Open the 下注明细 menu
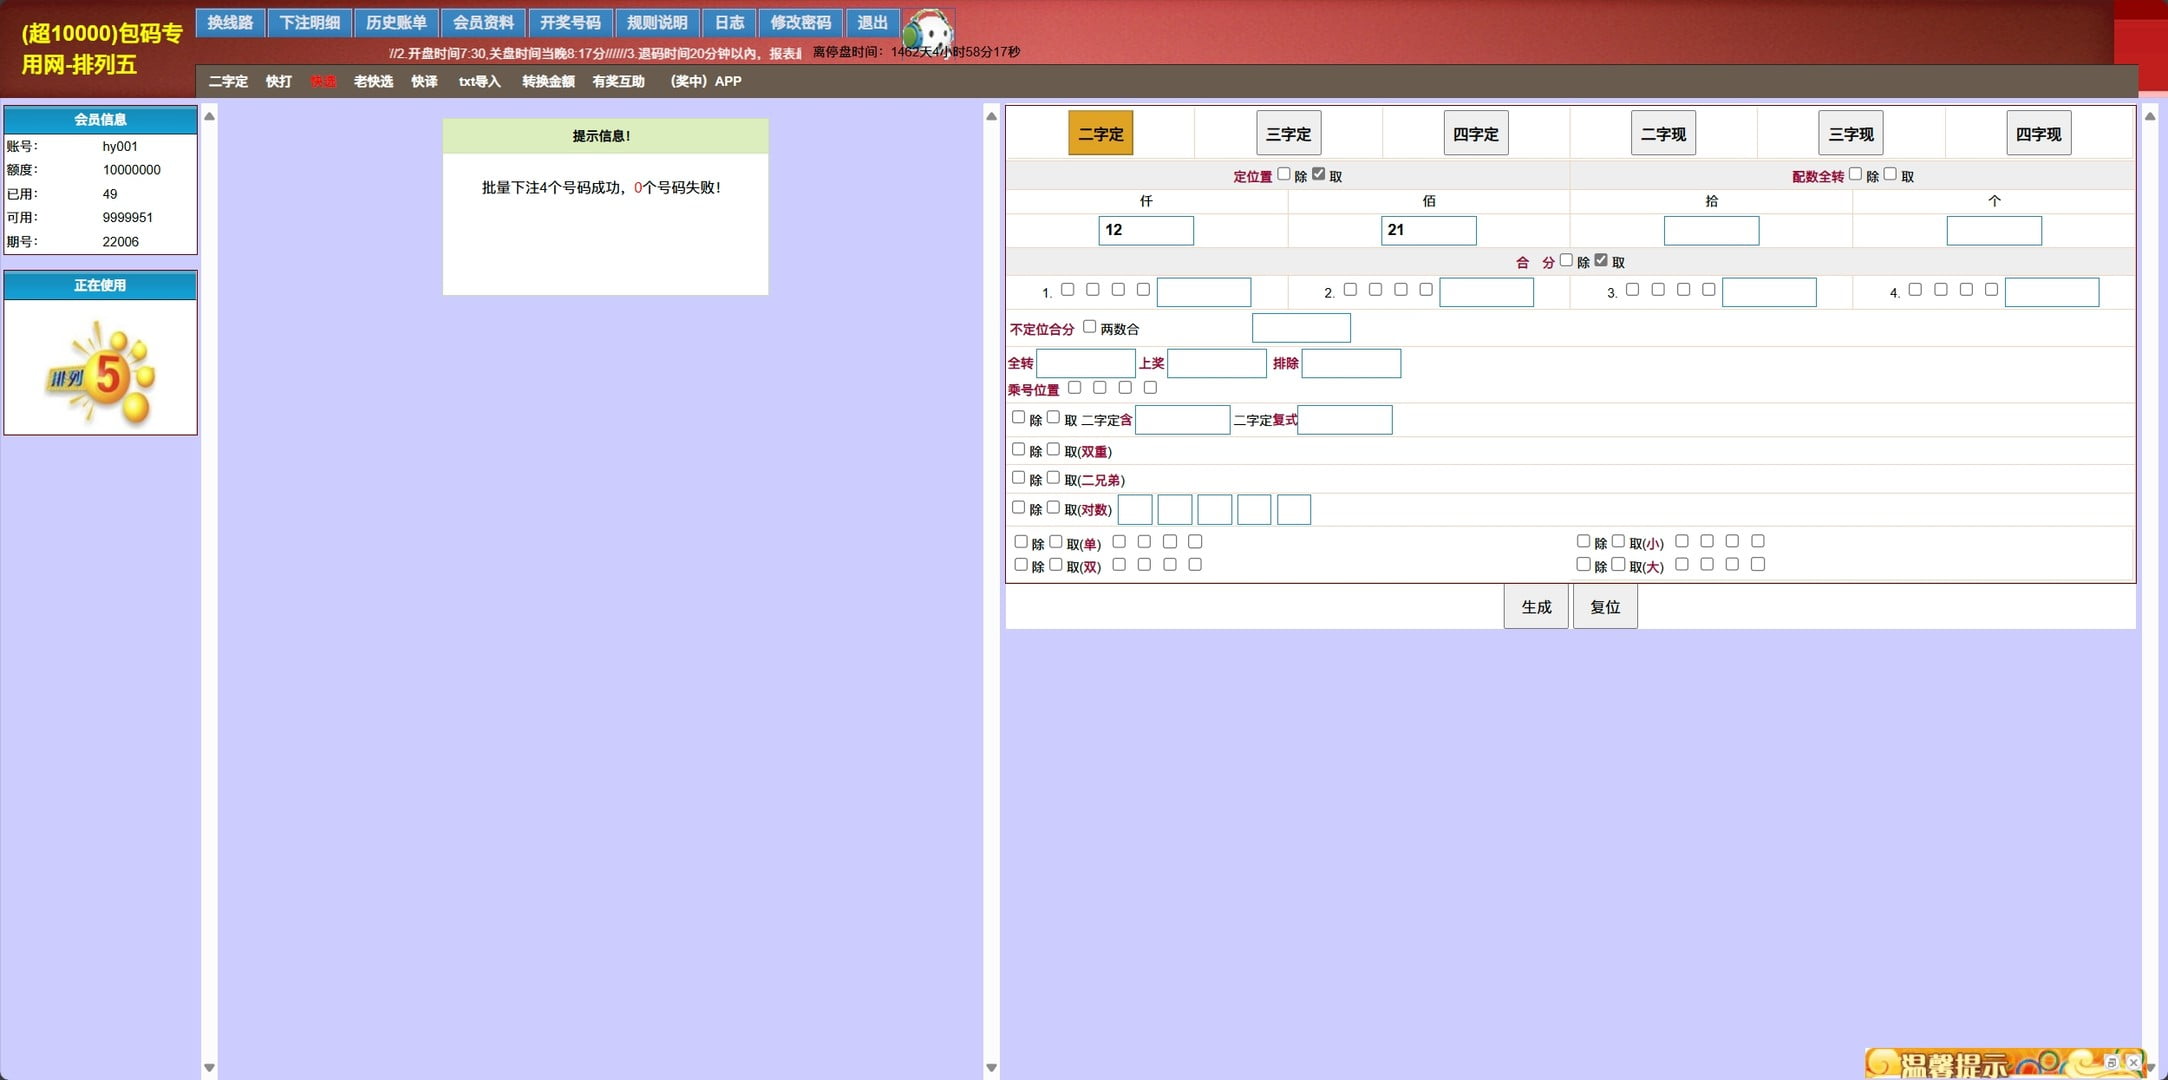This screenshot has height=1080, width=2168. 309,22
